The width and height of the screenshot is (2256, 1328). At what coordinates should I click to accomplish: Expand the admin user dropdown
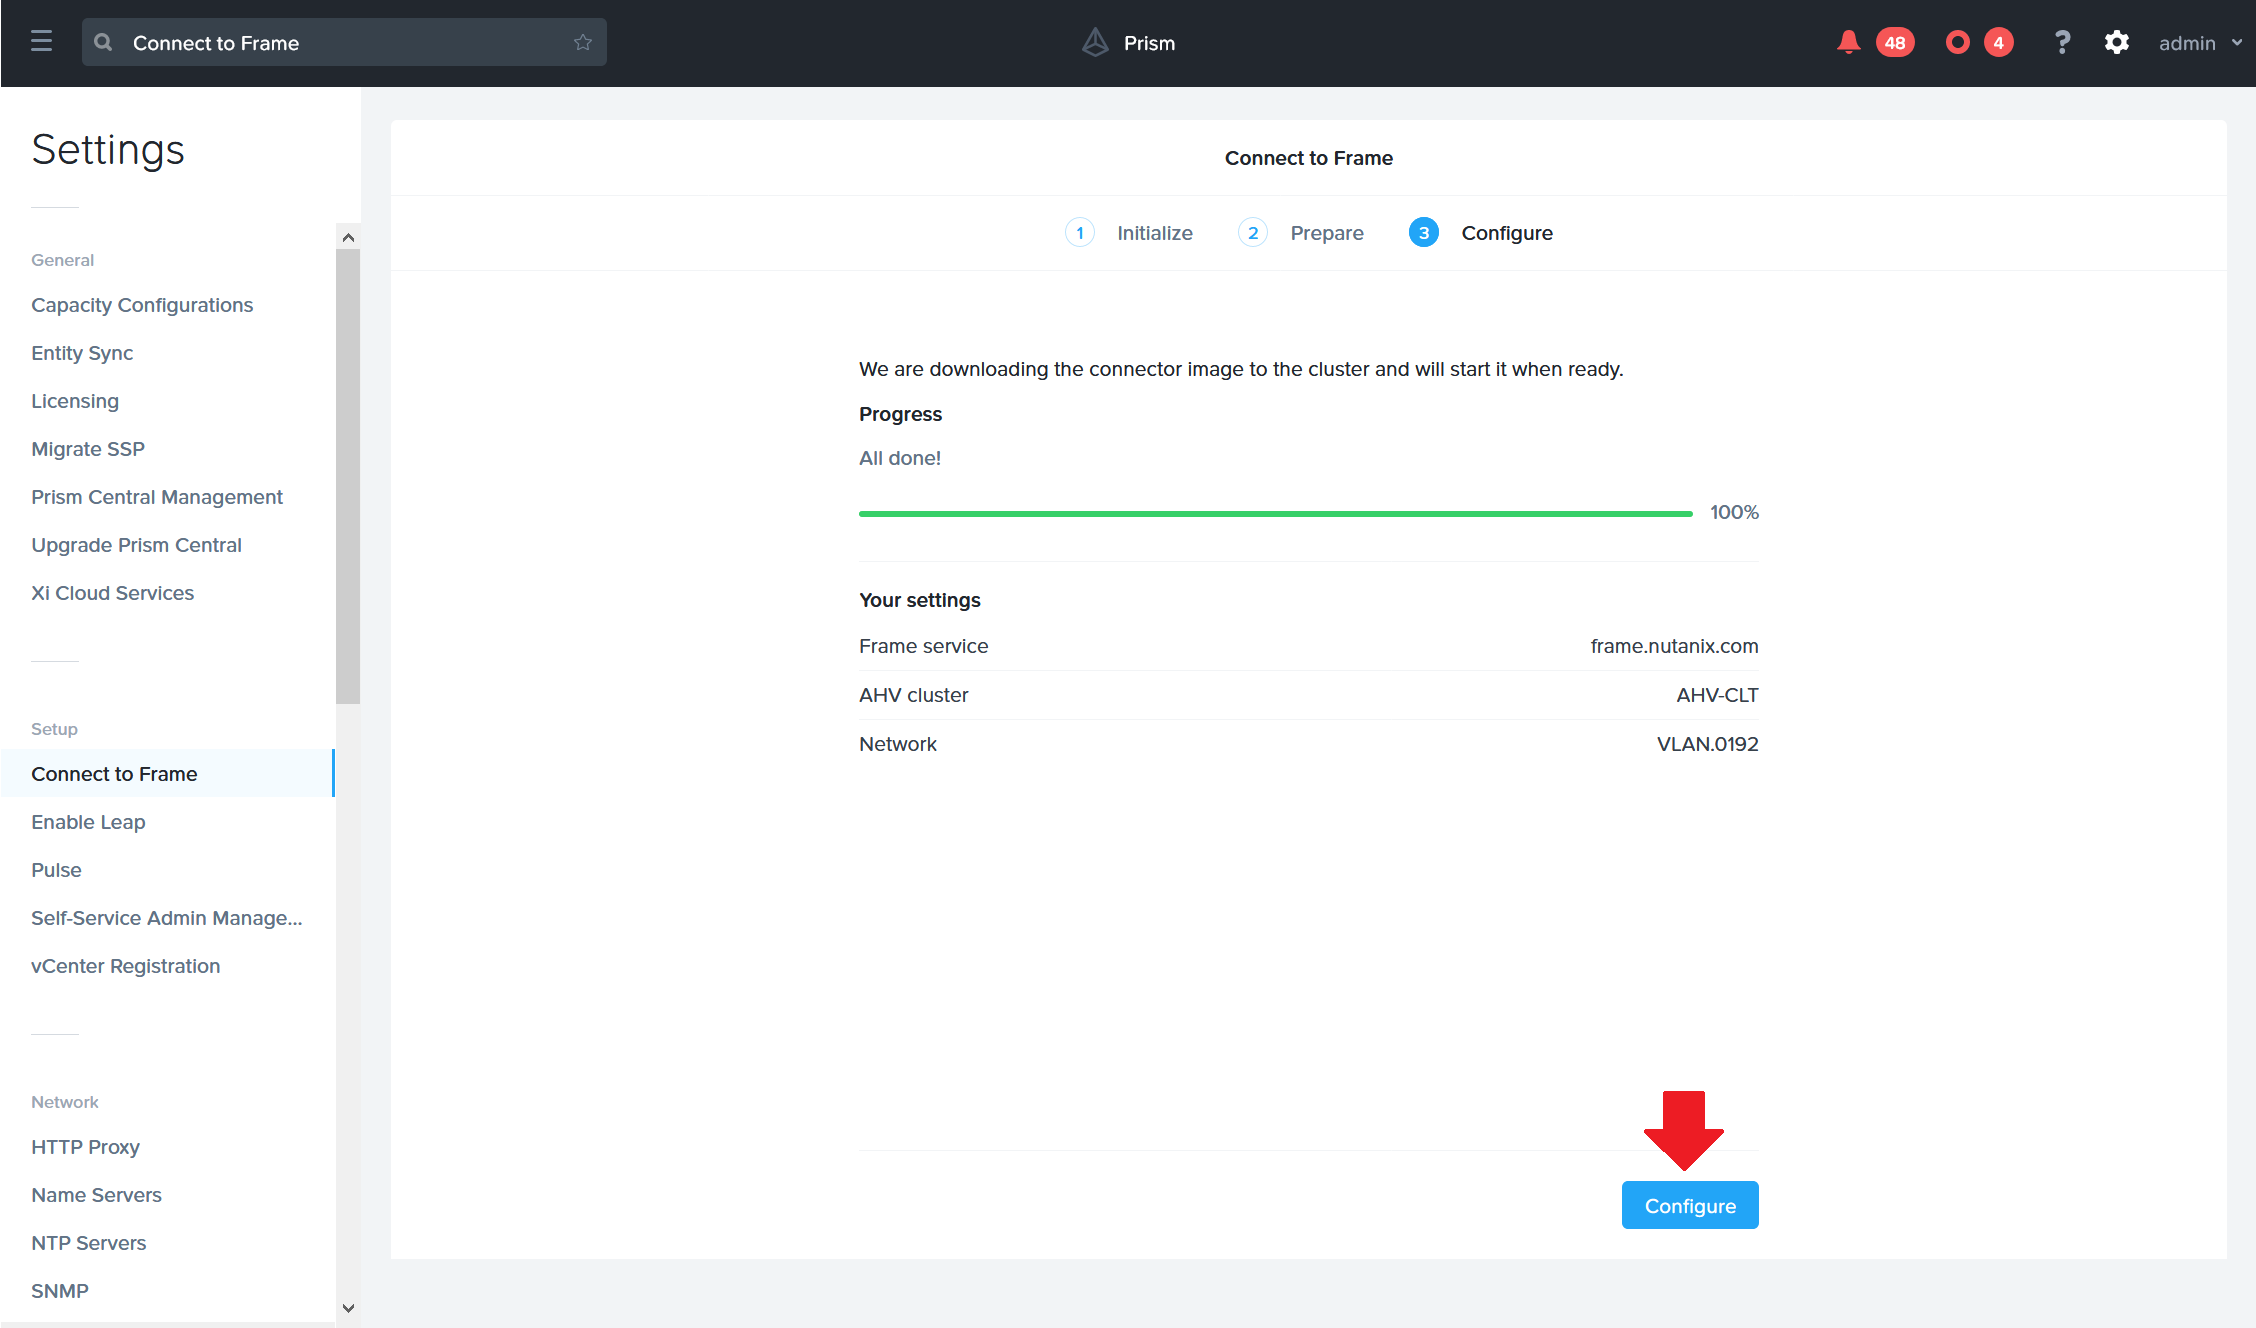[x=2200, y=43]
